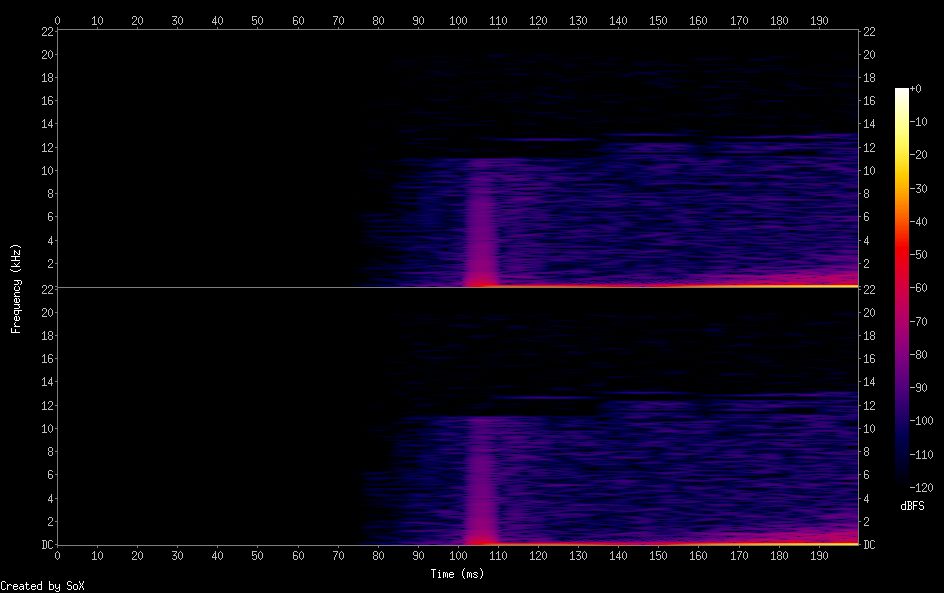Select the "-80" color scale label
The height and width of the screenshot is (593, 944).
tap(919, 355)
